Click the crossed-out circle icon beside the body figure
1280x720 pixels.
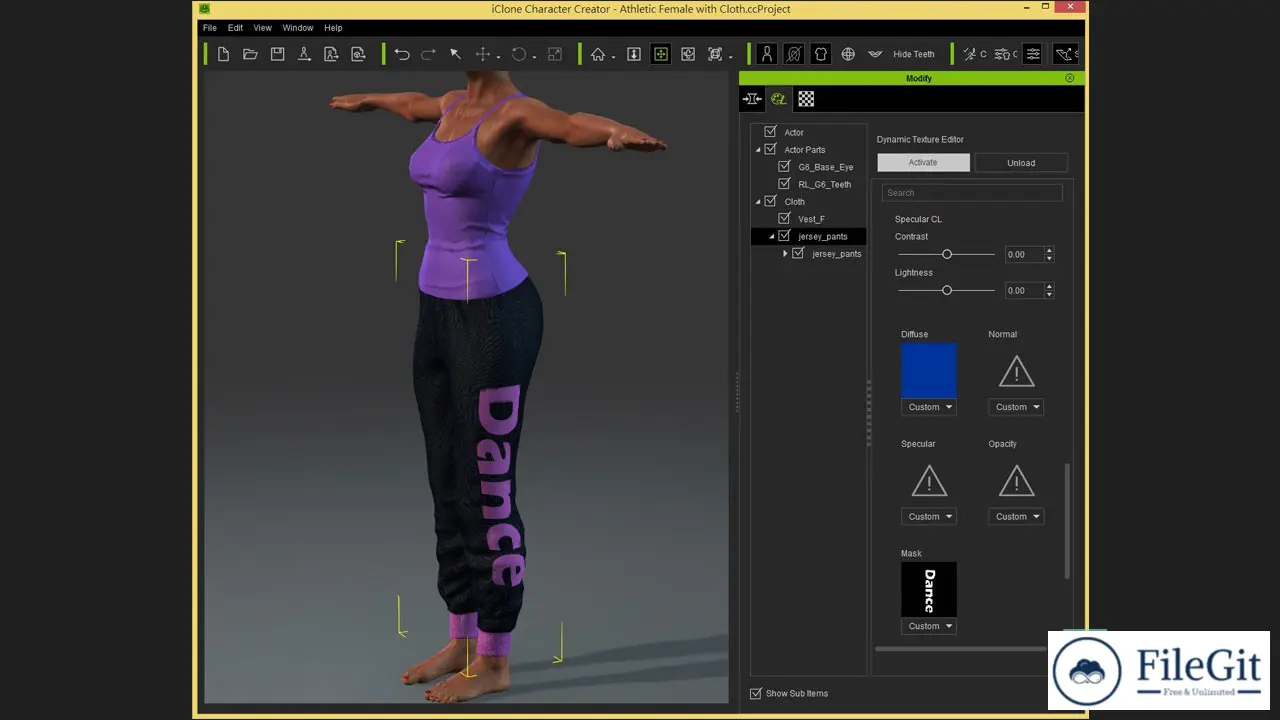794,54
